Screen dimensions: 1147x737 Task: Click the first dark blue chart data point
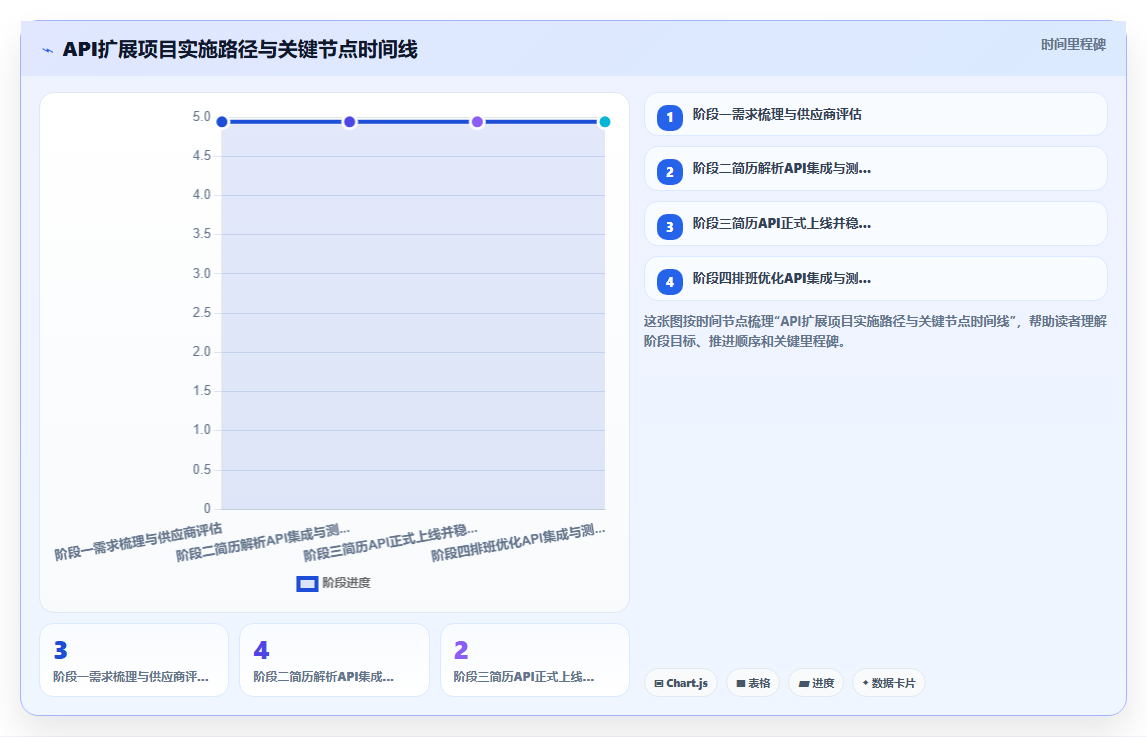222,122
